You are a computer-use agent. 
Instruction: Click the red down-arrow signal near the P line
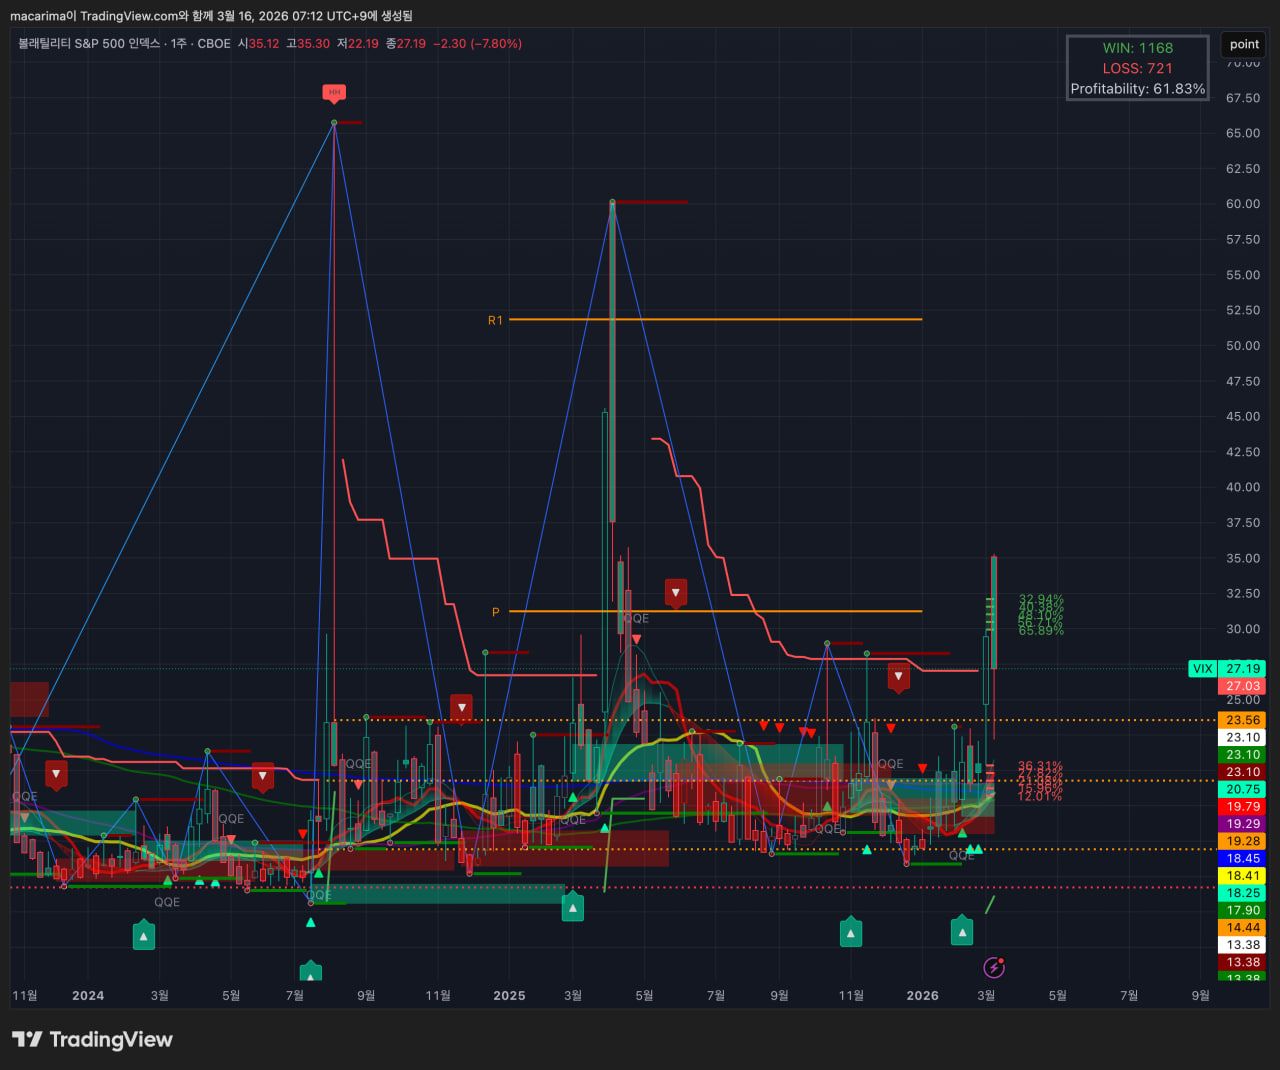(x=676, y=593)
